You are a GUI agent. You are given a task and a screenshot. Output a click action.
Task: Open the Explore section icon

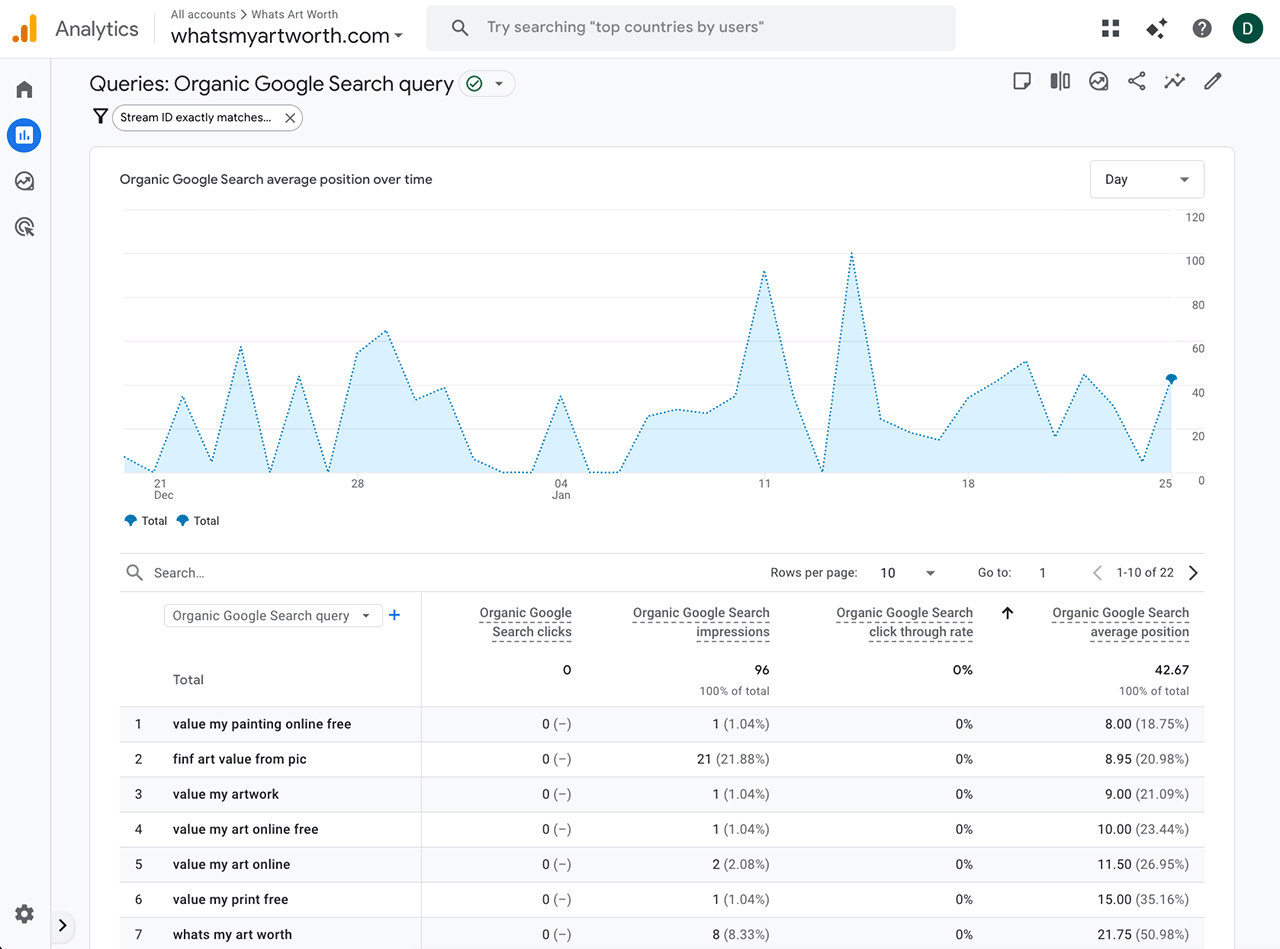click(x=23, y=181)
